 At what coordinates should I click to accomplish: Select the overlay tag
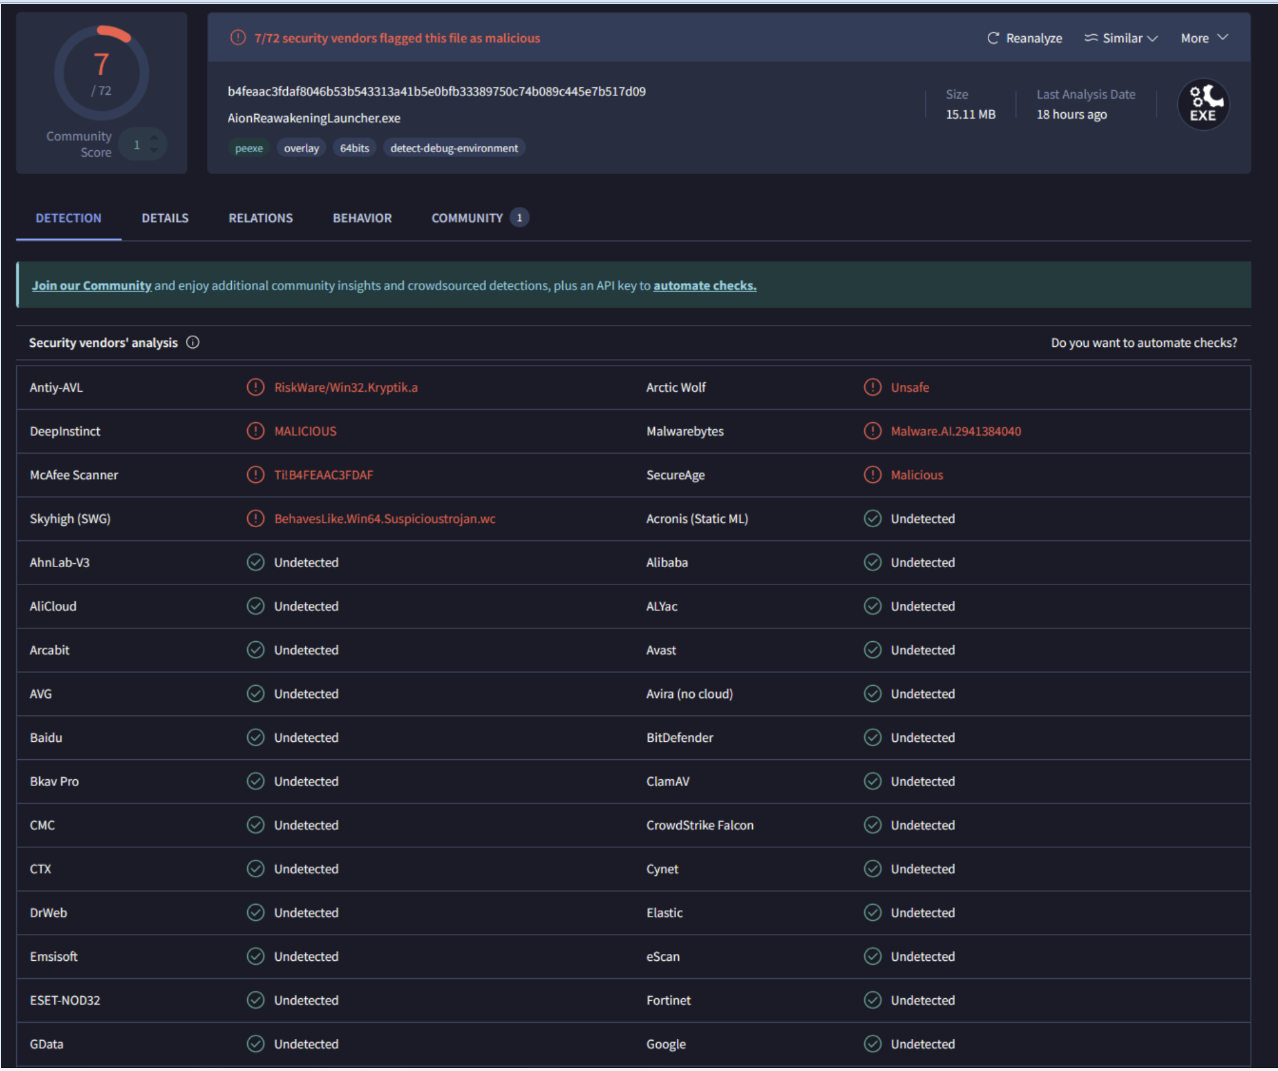301,148
